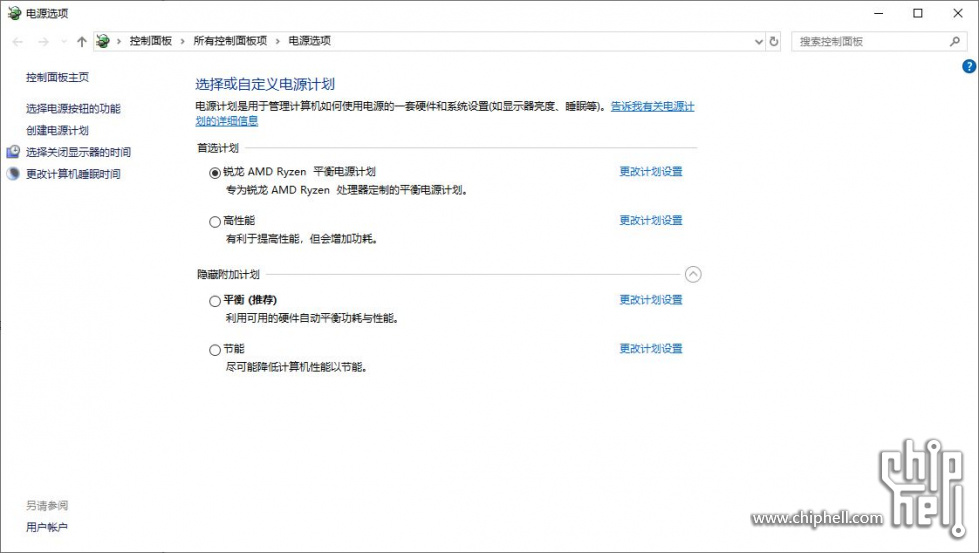The image size is (979, 553).
Task: Open 所有控制面板项 breadcrumb
Action: [x=230, y=41]
